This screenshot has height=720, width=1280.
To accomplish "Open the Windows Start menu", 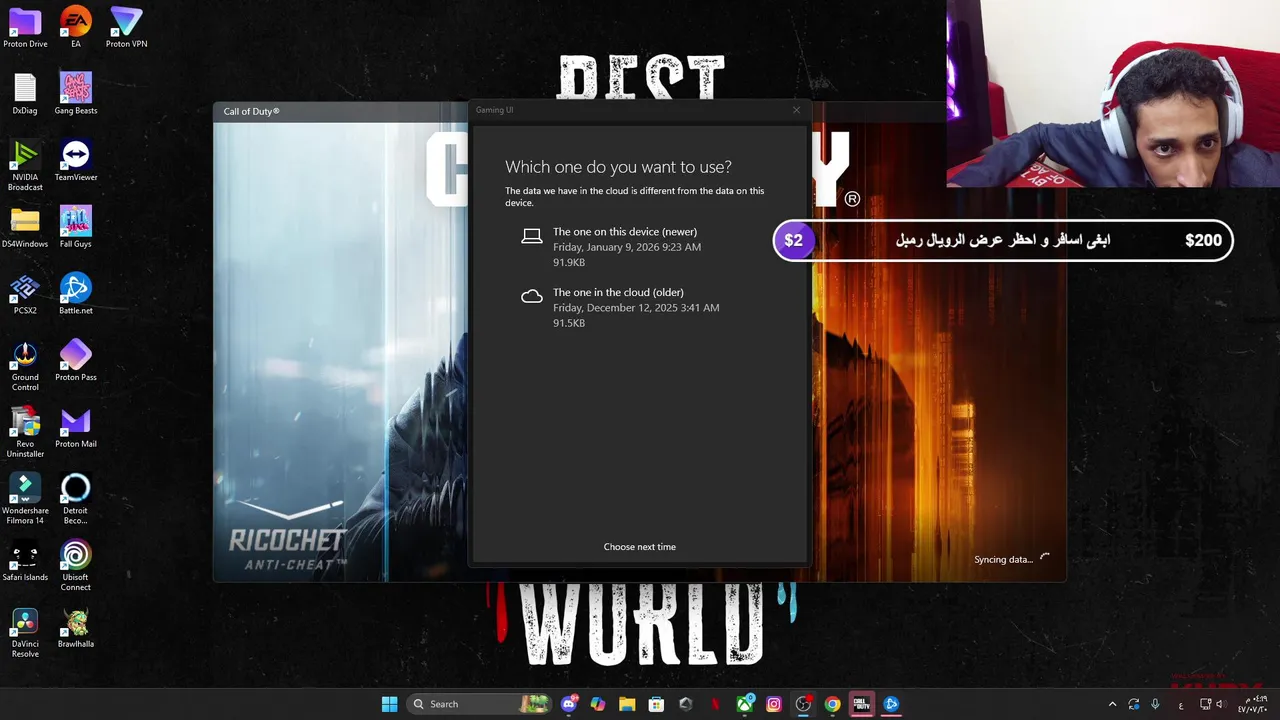I will pos(390,704).
